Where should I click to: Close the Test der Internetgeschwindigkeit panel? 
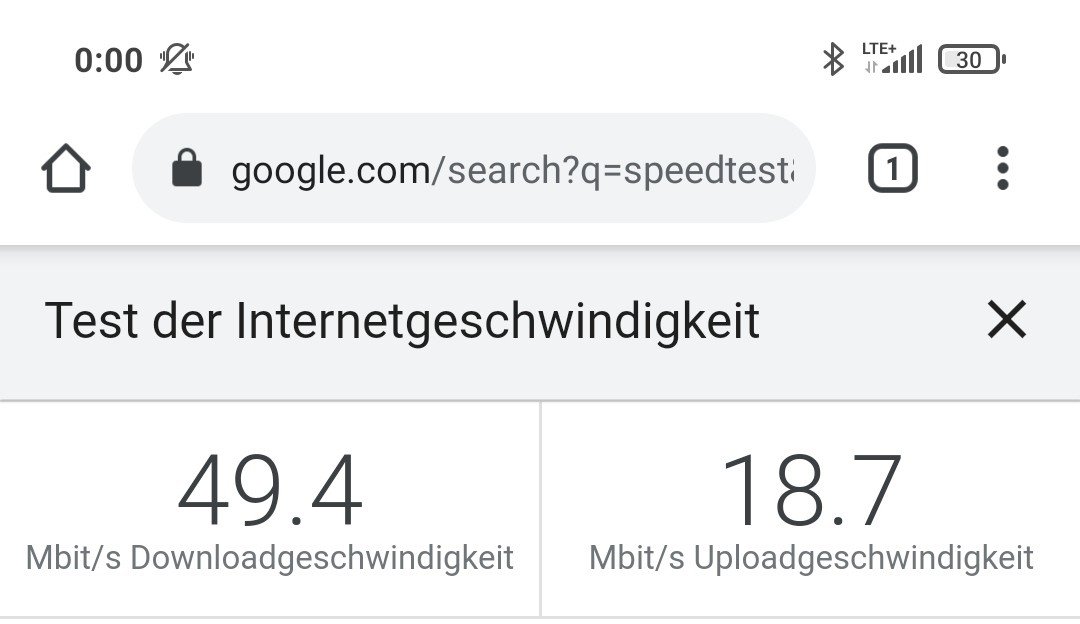(x=1007, y=319)
